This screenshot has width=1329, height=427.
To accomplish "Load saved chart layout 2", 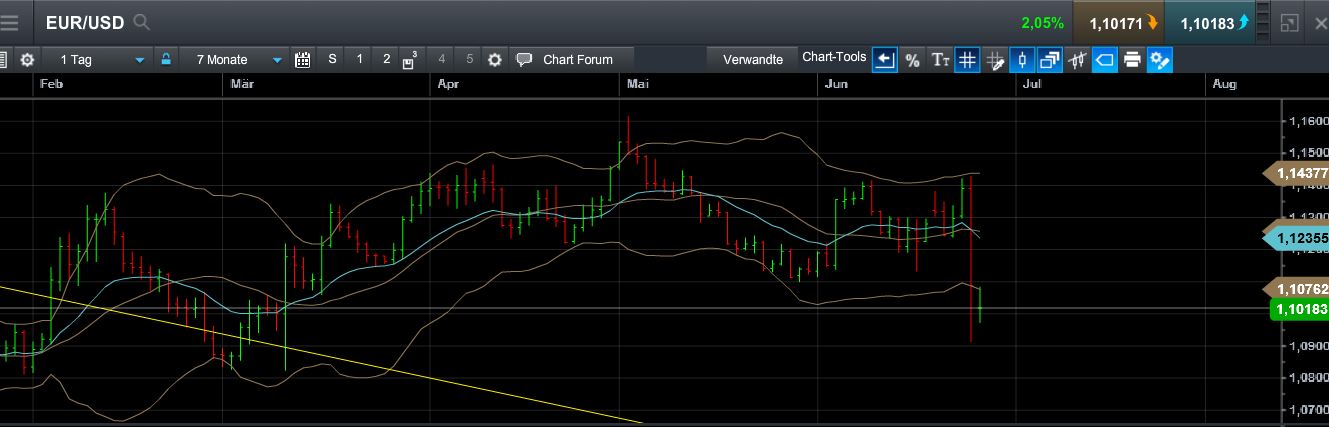I will tap(387, 60).
